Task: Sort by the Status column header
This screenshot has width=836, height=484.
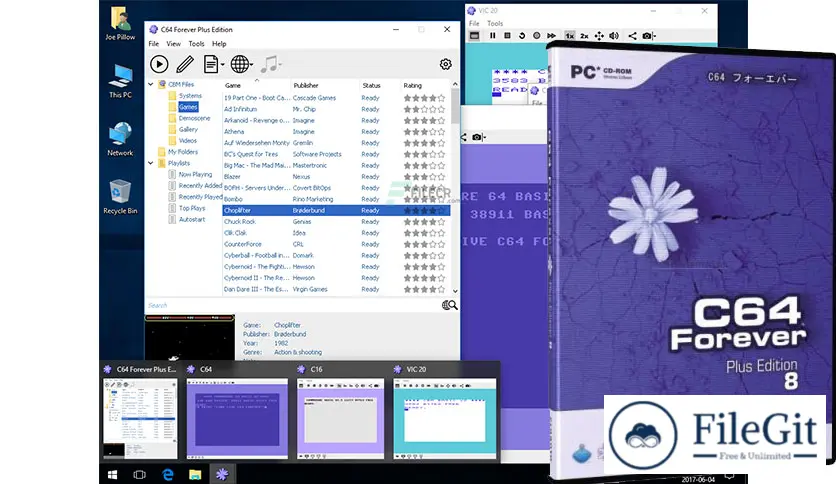Action: (x=380, y=85)
